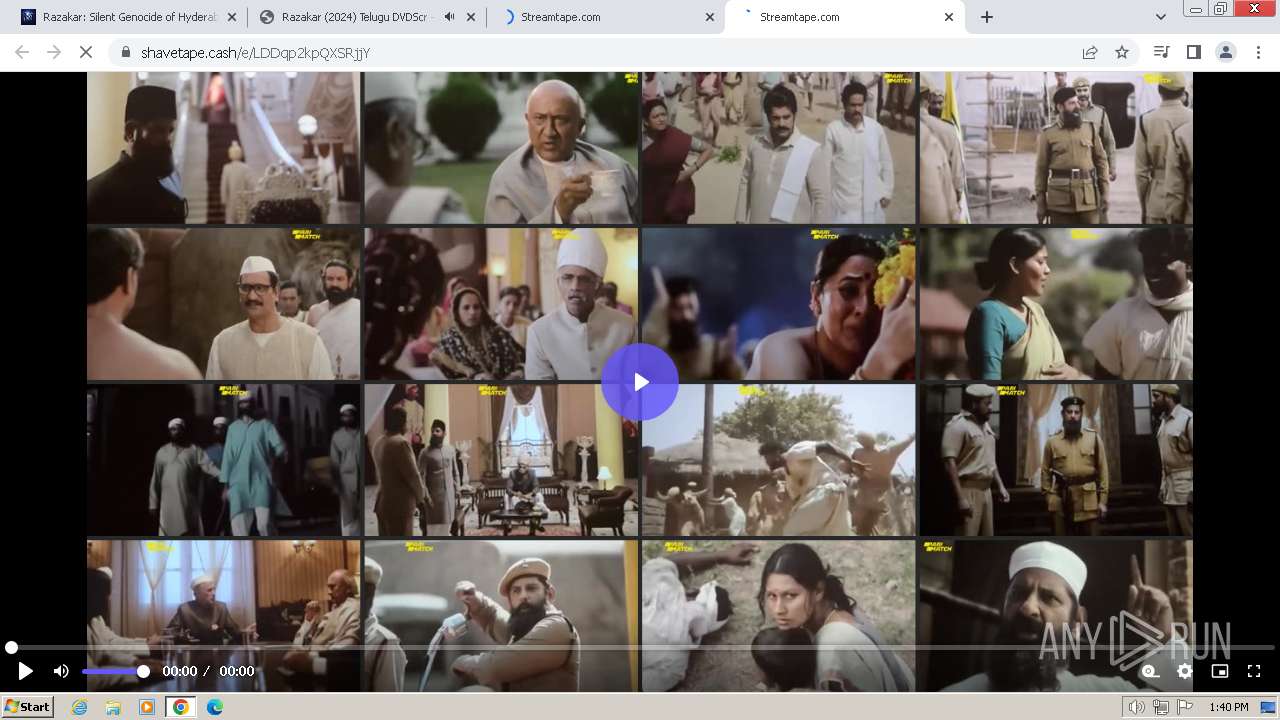Go forward in browser history
Viewport: 1280px width, 720px height.
[54, 52]
